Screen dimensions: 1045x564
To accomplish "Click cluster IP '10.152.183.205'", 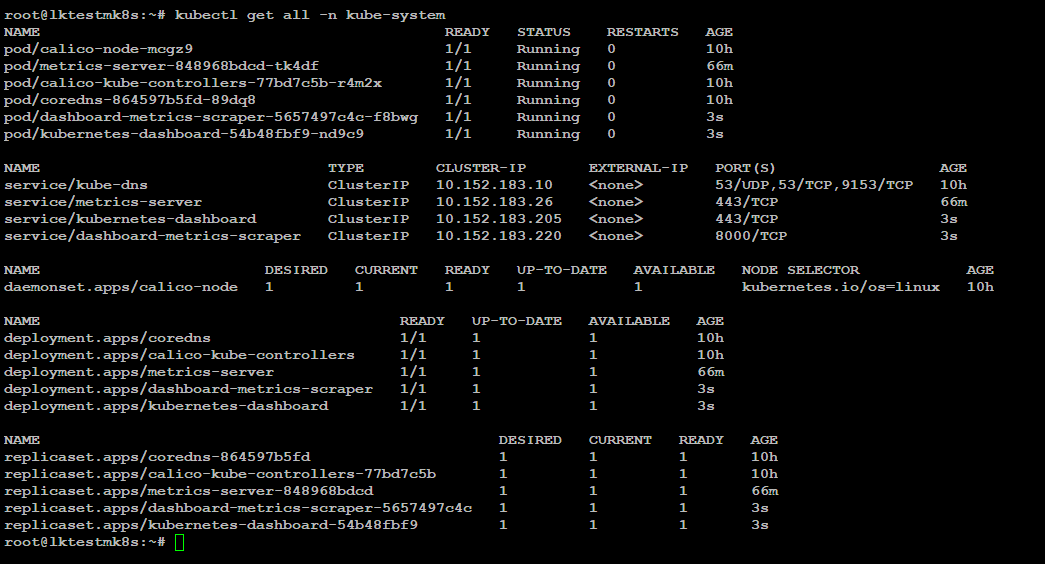I will [499, 219].
